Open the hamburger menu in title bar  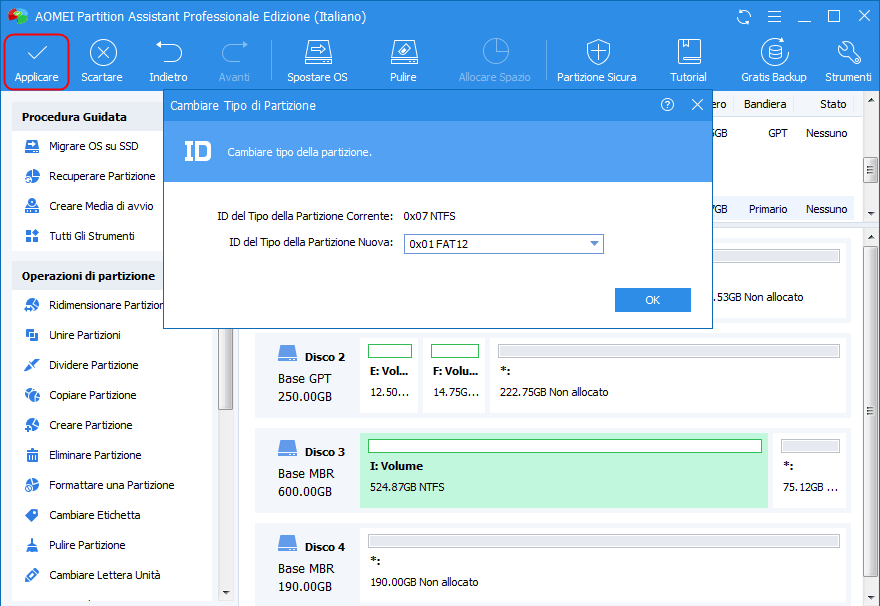774,17
